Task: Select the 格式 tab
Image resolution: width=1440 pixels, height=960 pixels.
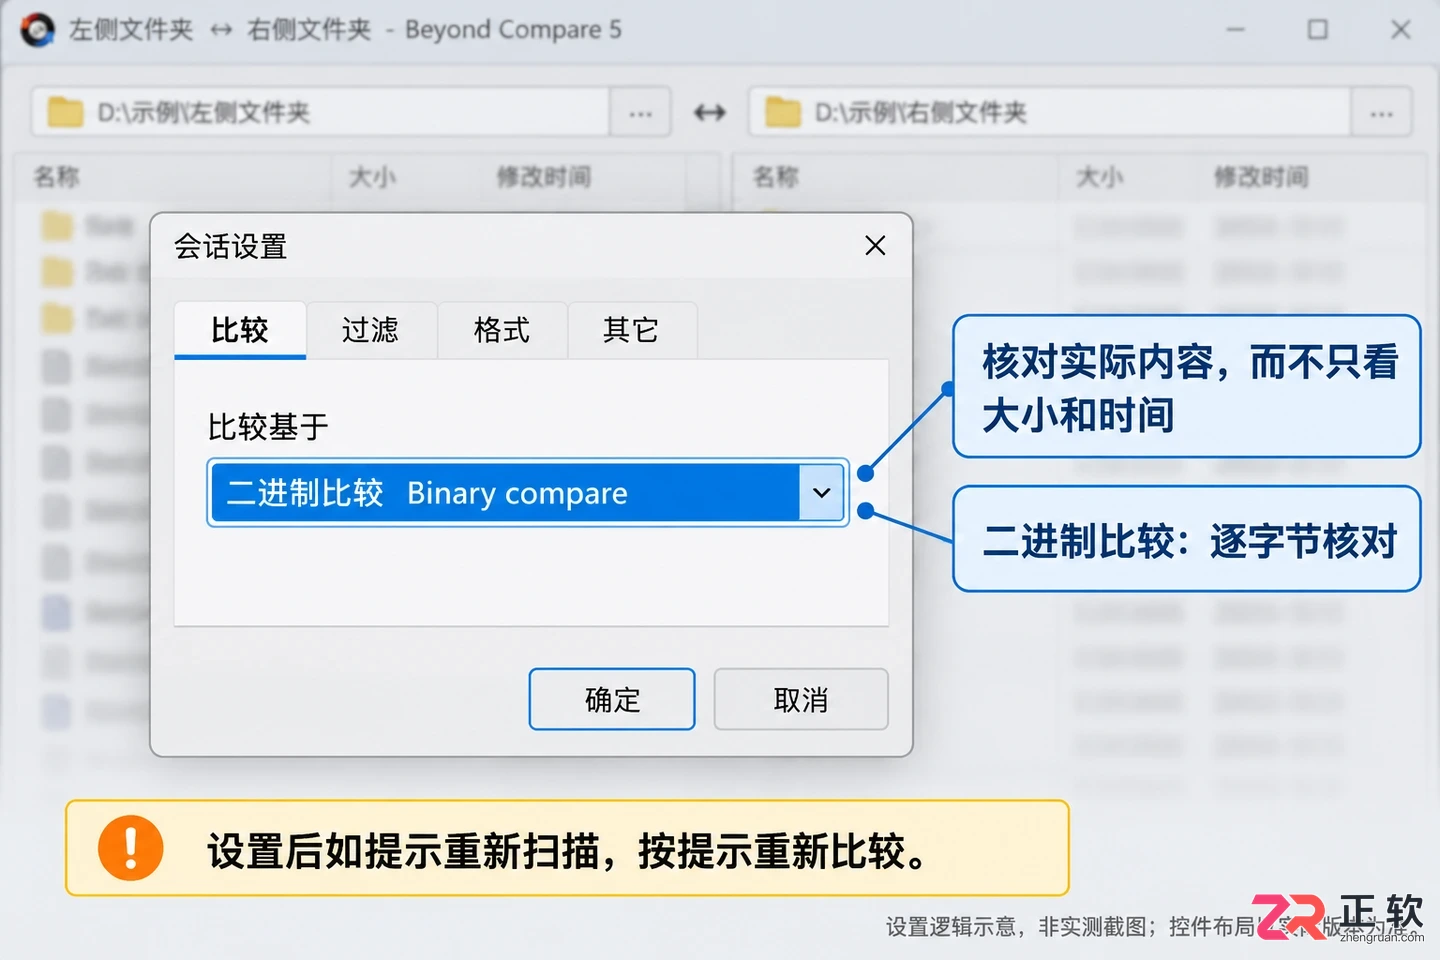Action: [502, 330]
